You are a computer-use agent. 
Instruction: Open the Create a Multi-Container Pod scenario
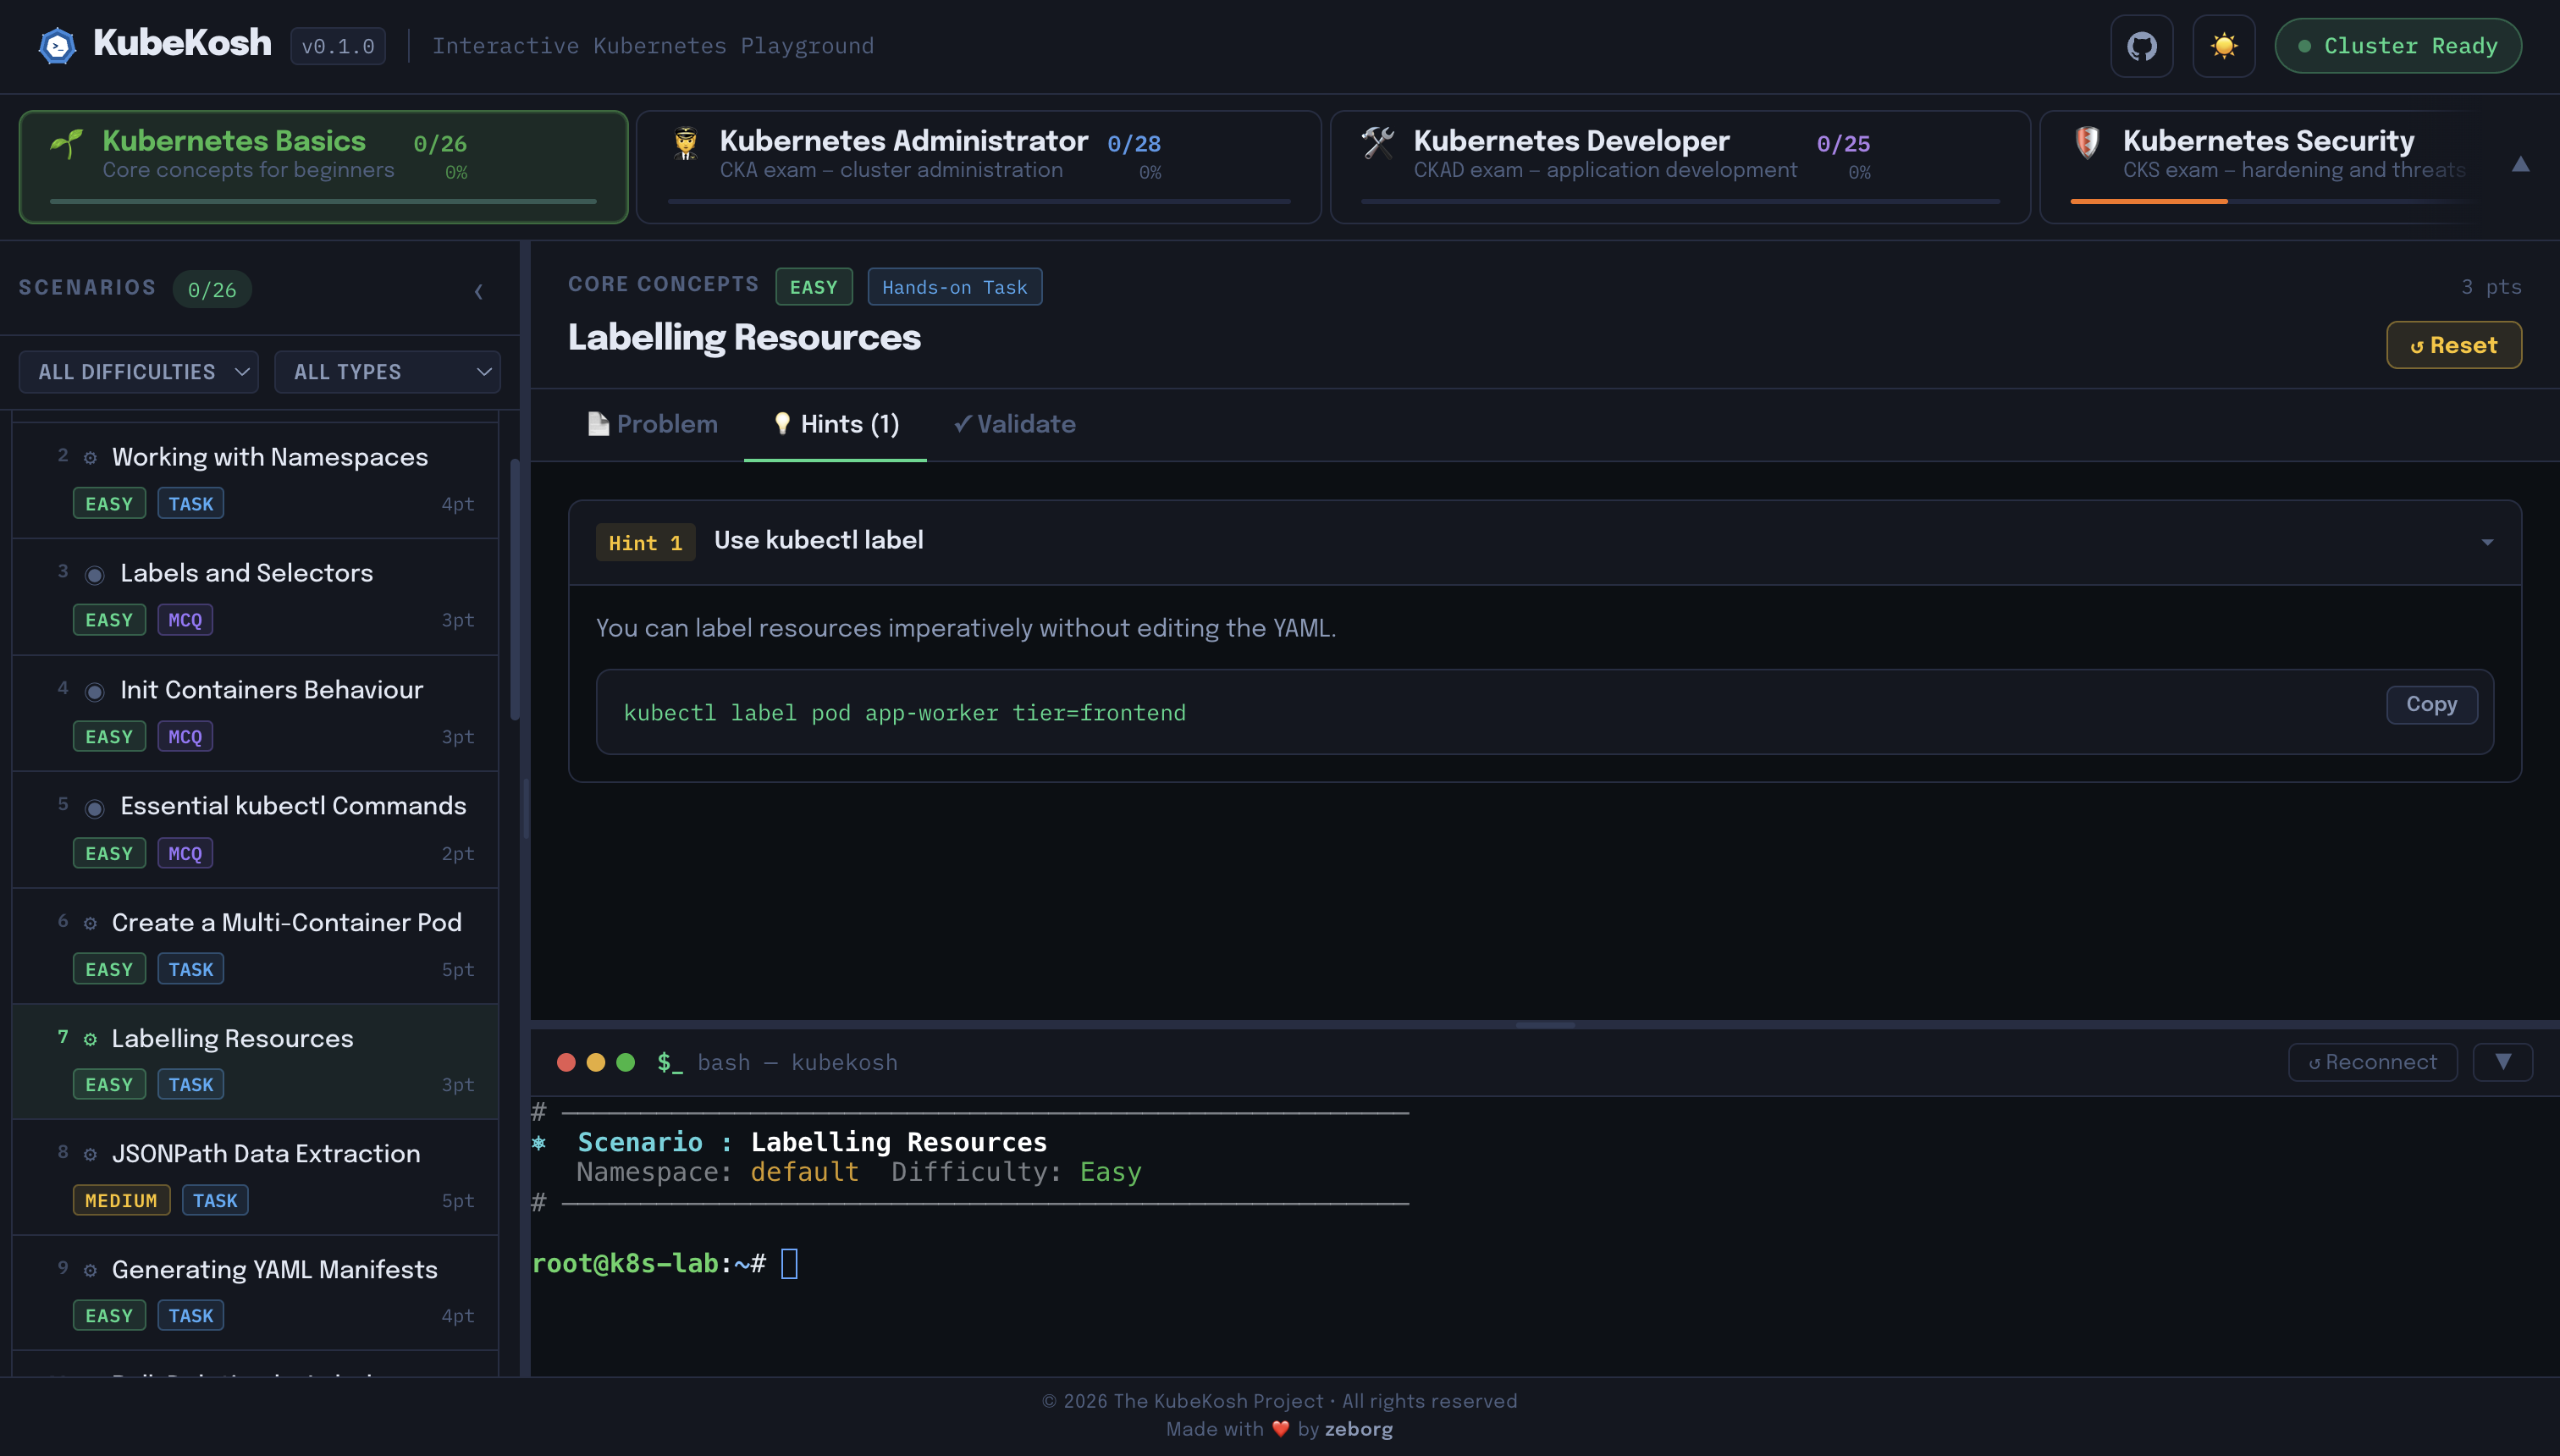255,946
